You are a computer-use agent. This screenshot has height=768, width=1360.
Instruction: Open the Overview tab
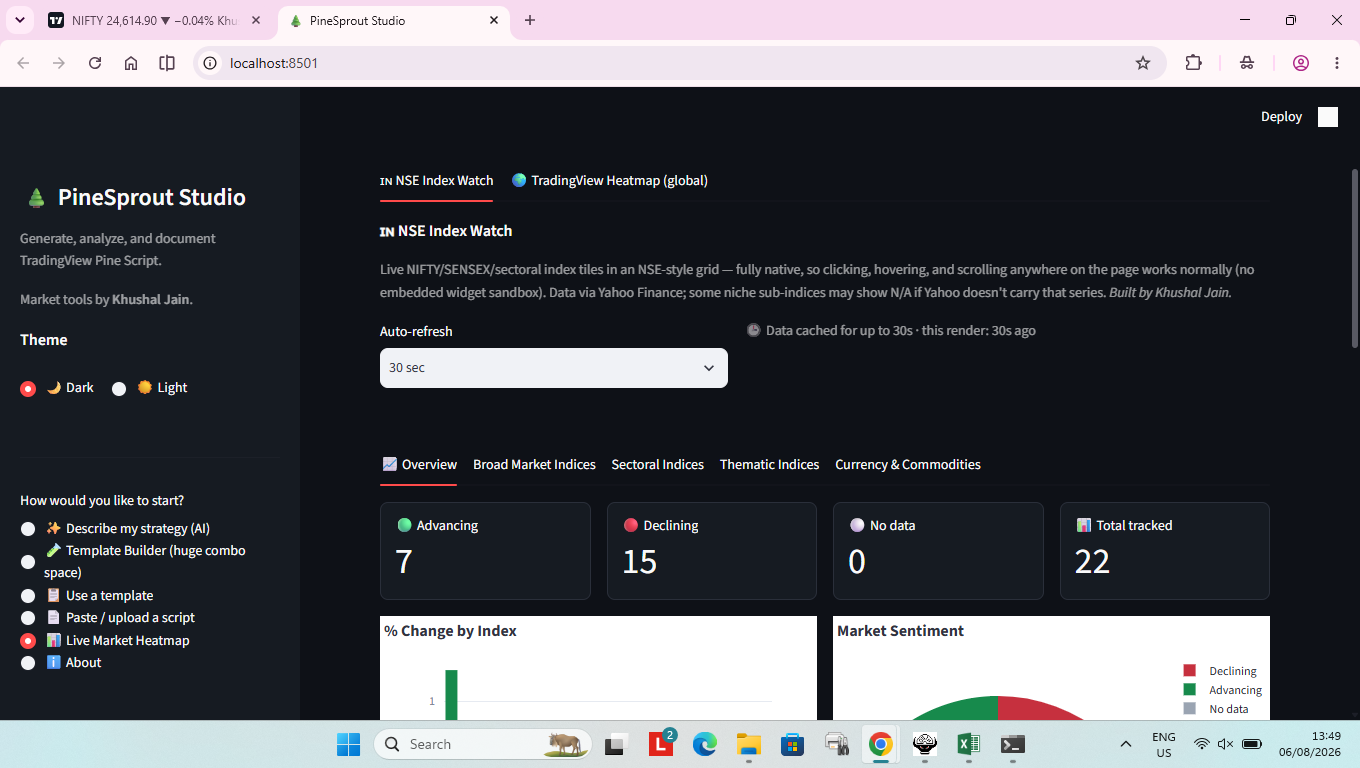click(419, 465)
